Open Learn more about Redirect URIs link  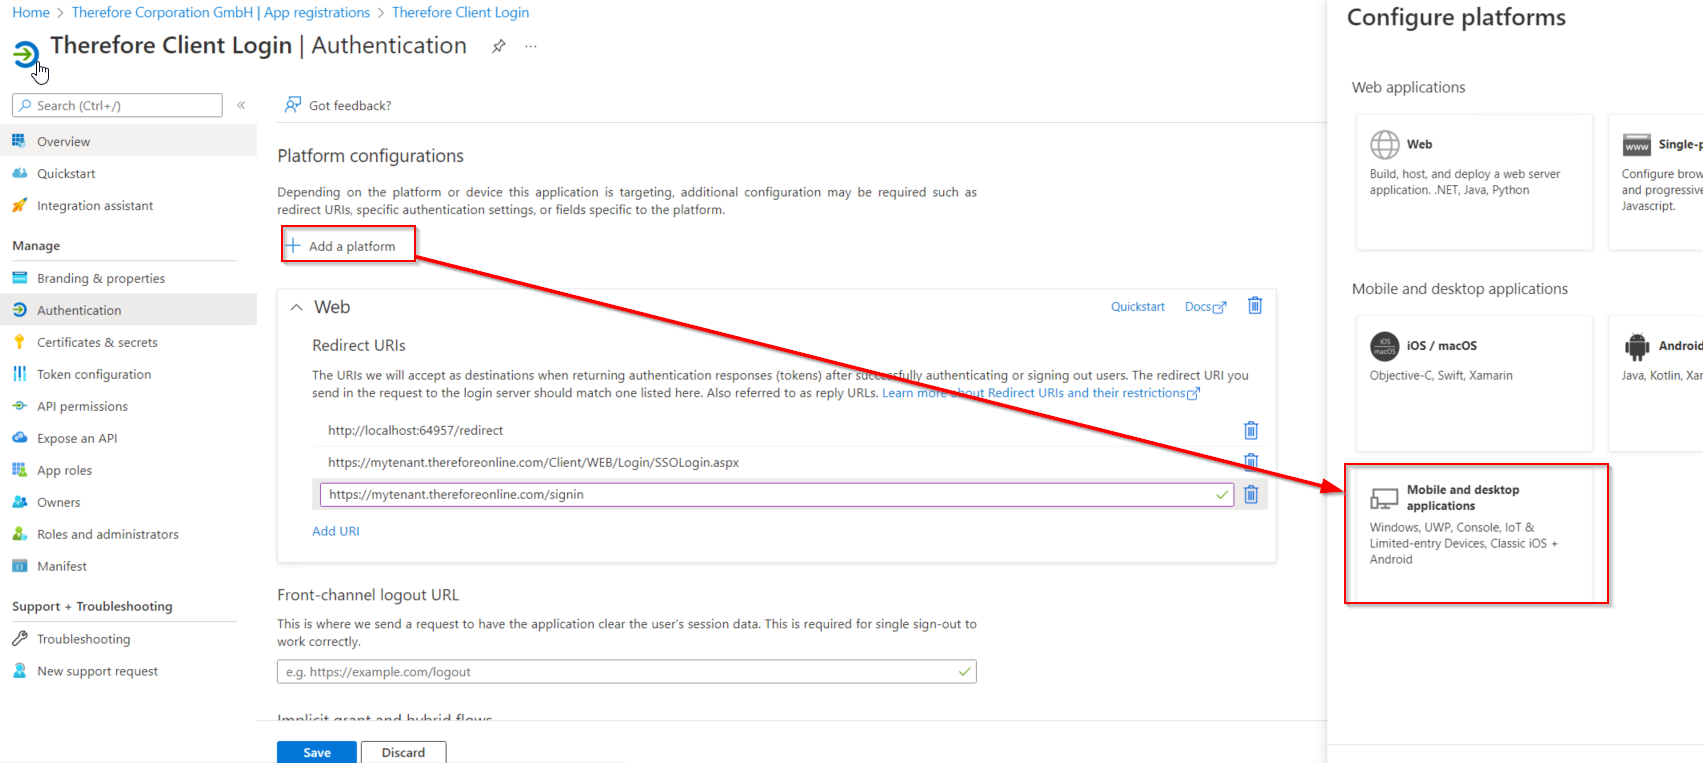point(1040,393)
